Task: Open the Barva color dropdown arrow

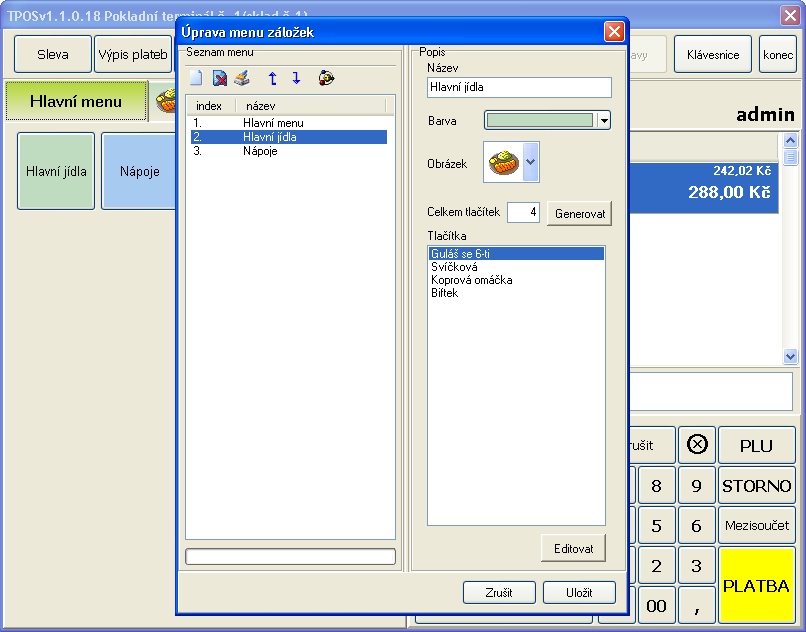Action: 604,121
